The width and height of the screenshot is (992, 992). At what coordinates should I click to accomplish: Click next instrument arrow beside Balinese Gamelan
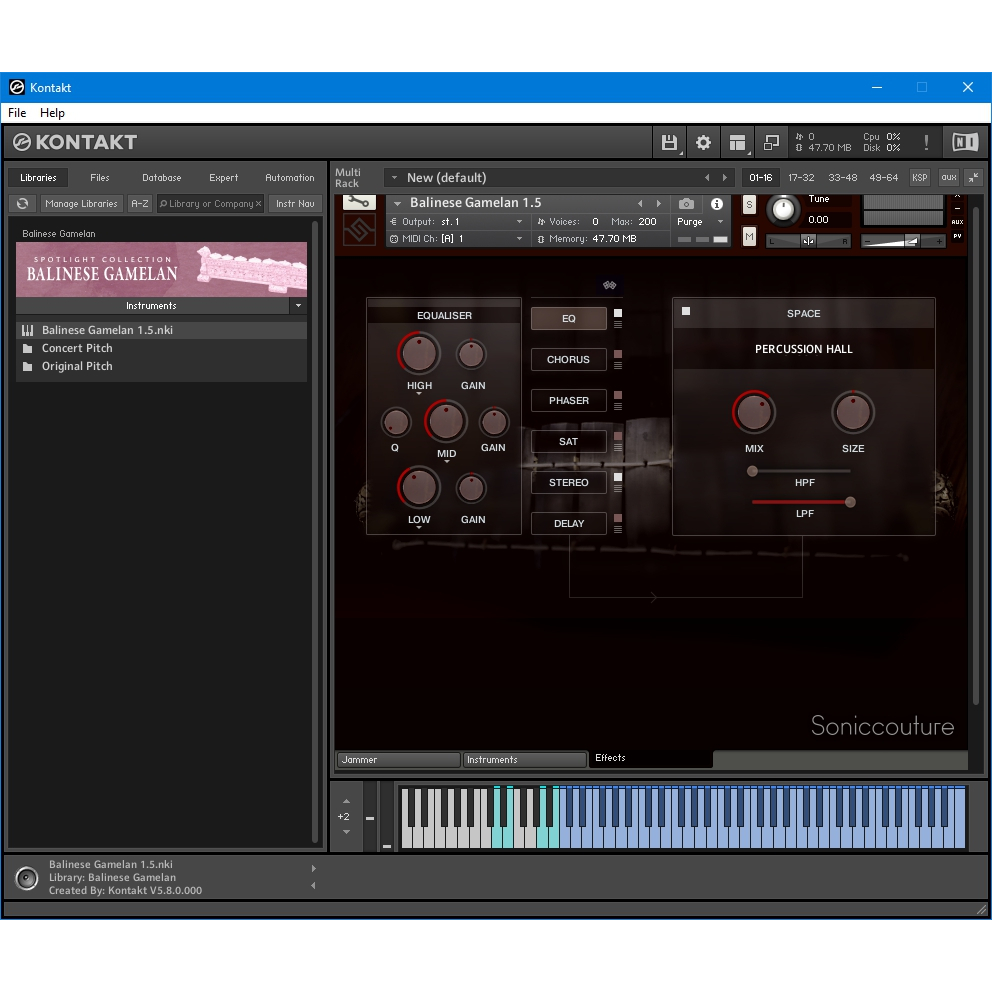tap(659, 204)
